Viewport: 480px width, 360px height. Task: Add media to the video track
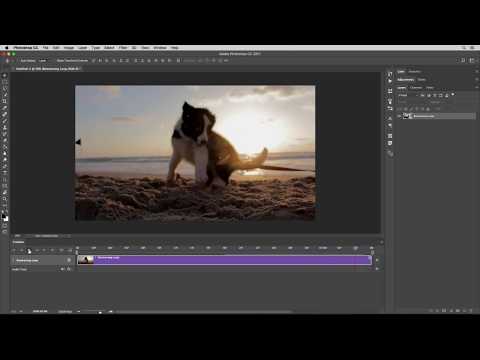coord(377,260)
